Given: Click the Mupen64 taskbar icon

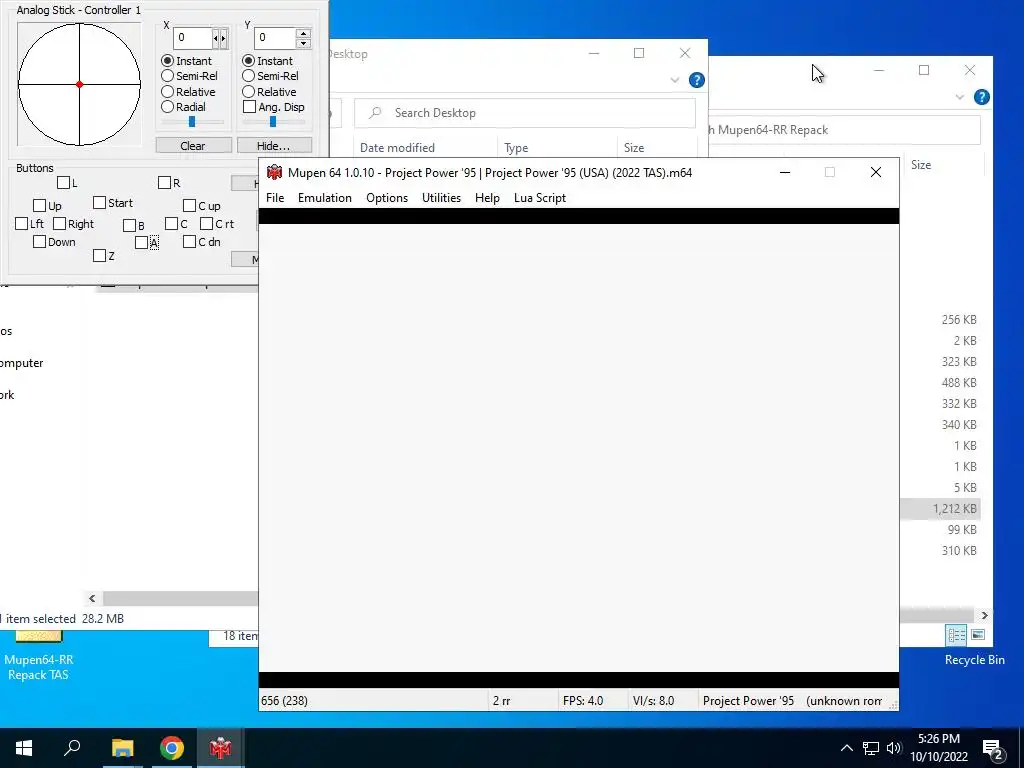Looking at the screenshot, I should click(x=221, y=748).
